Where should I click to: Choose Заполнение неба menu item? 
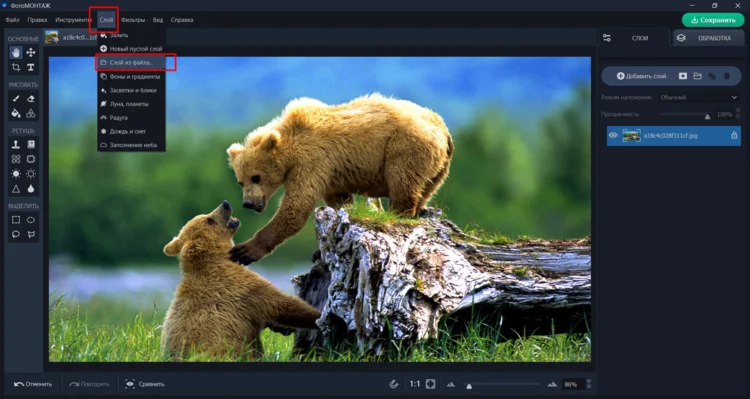(132, 145)
